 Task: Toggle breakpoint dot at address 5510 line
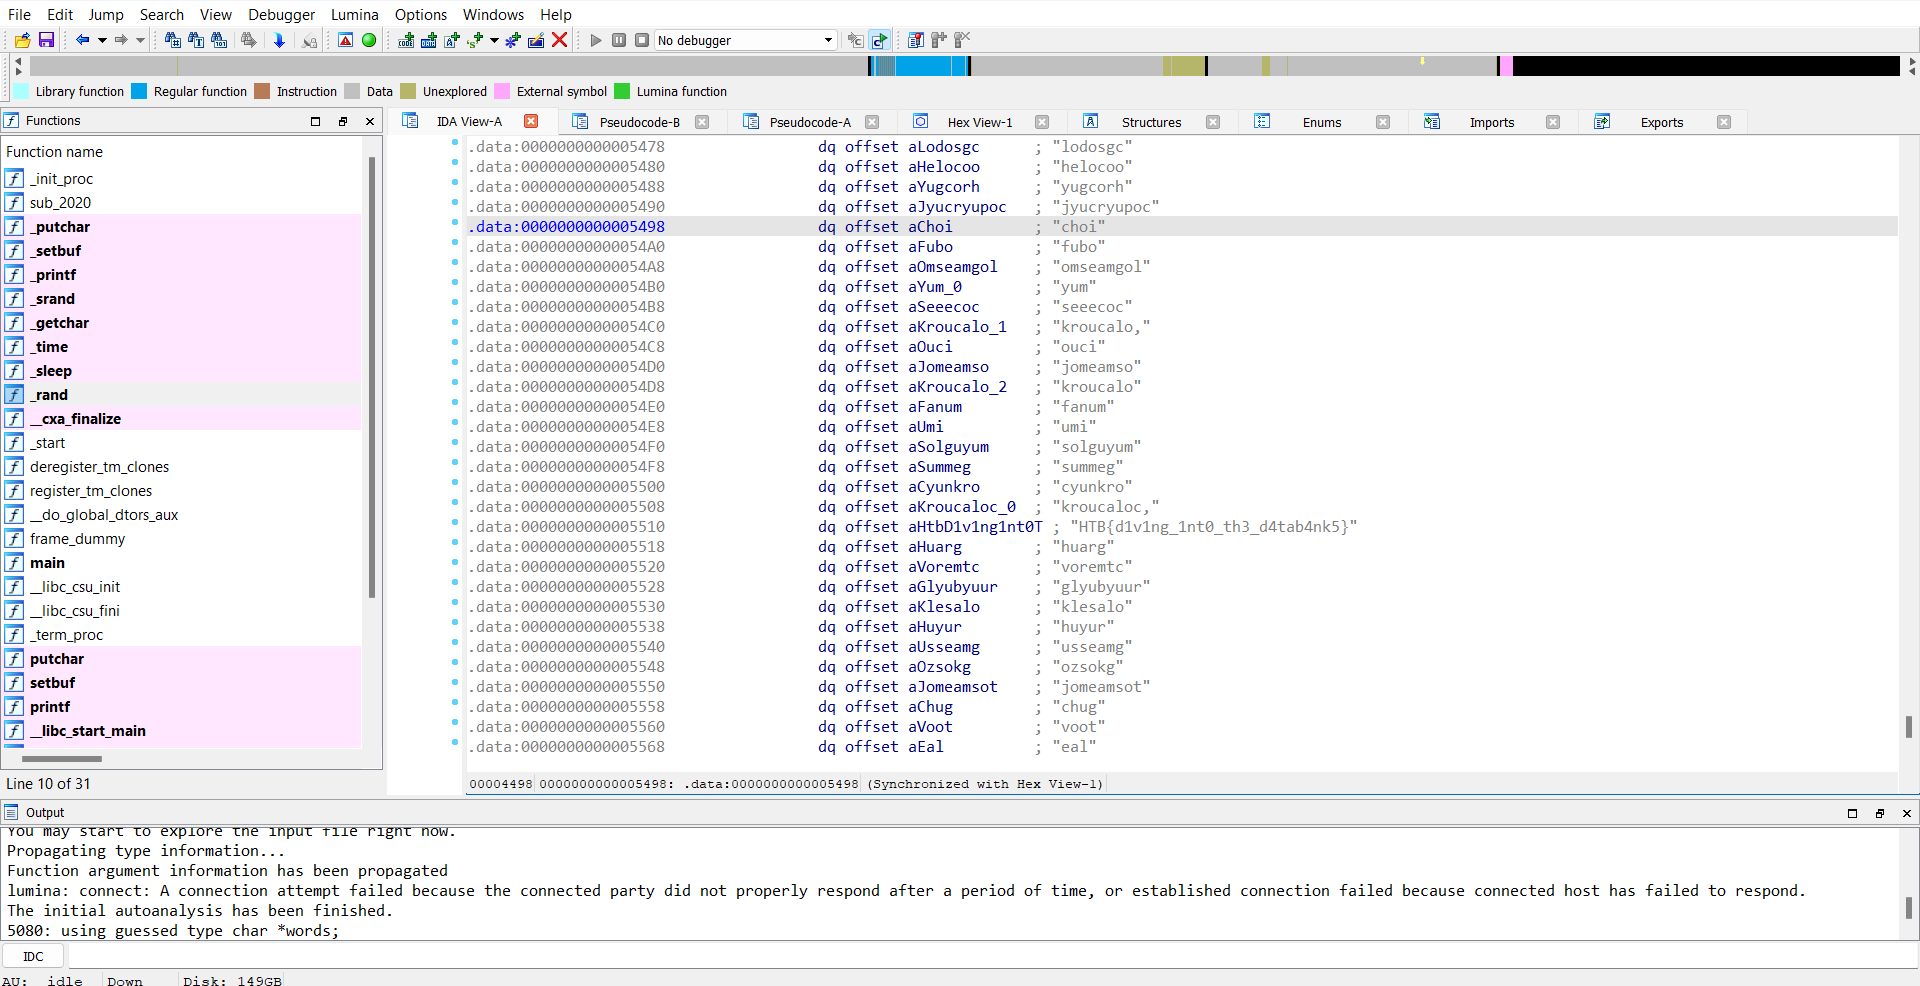455,523
